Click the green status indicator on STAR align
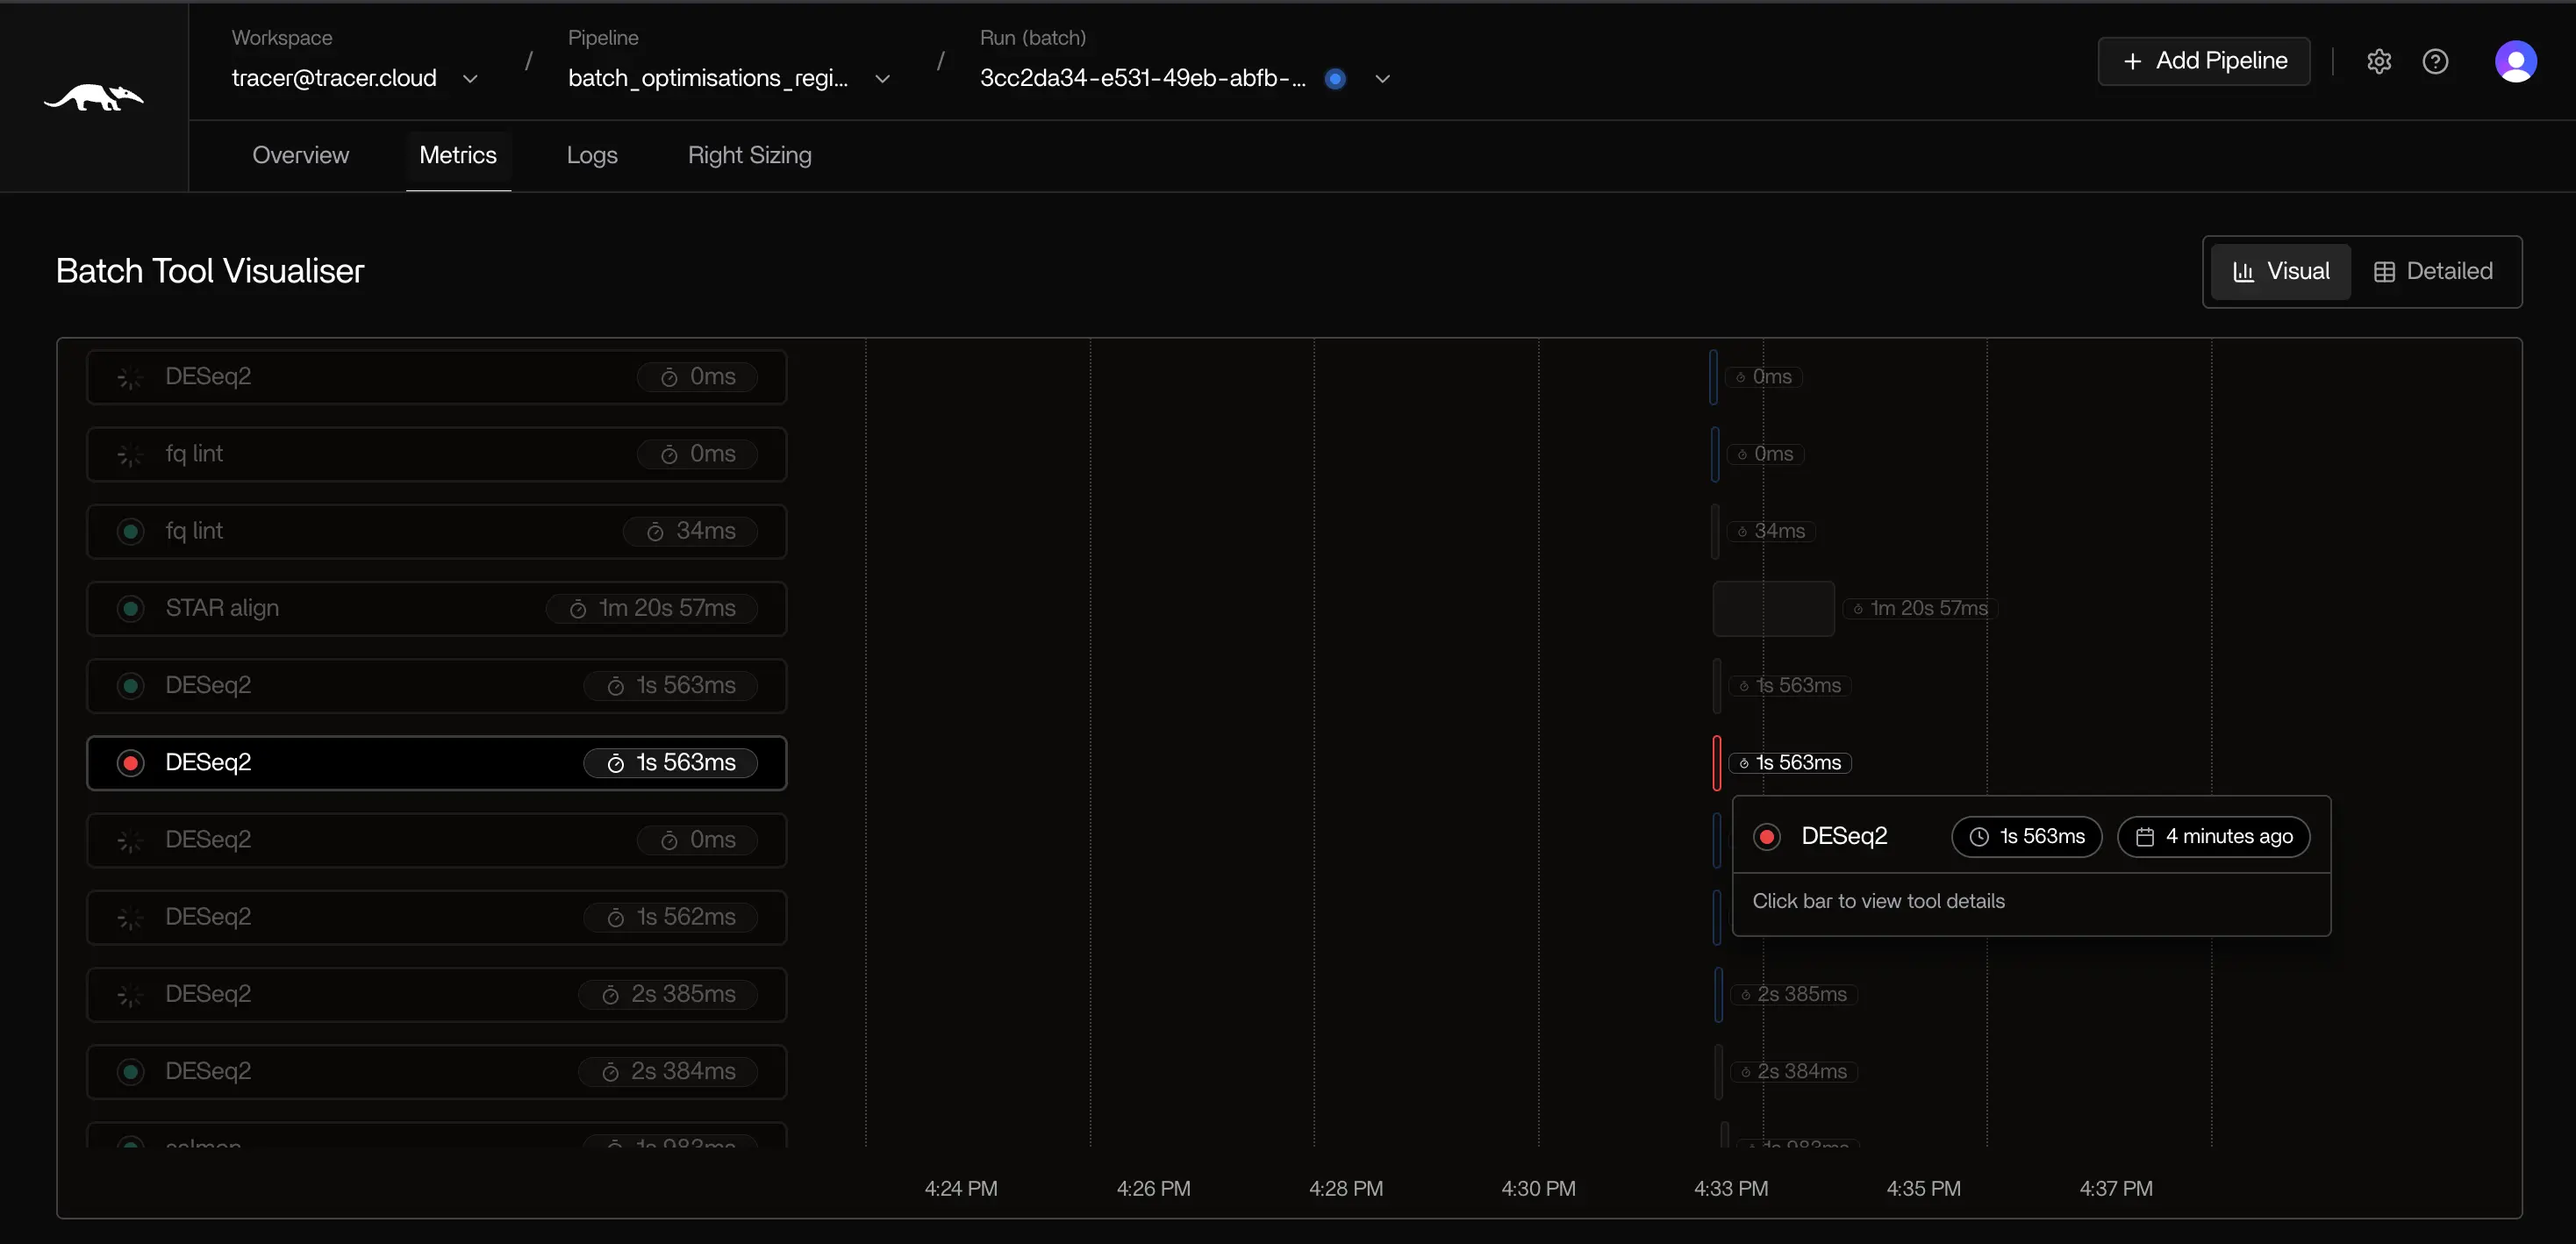This screenshot has width=2576, height=1244. pos(130,608)
